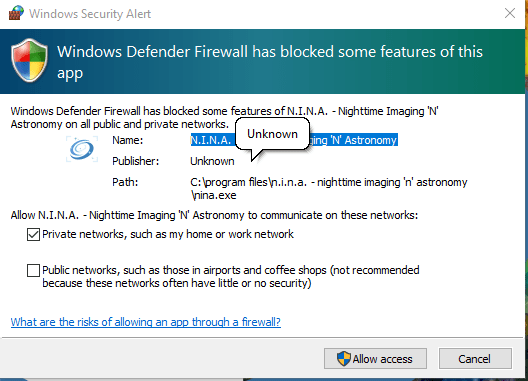Click the N.I.N.A. galaxy app icon
The image size is (528, 381).
pos(82,149)
